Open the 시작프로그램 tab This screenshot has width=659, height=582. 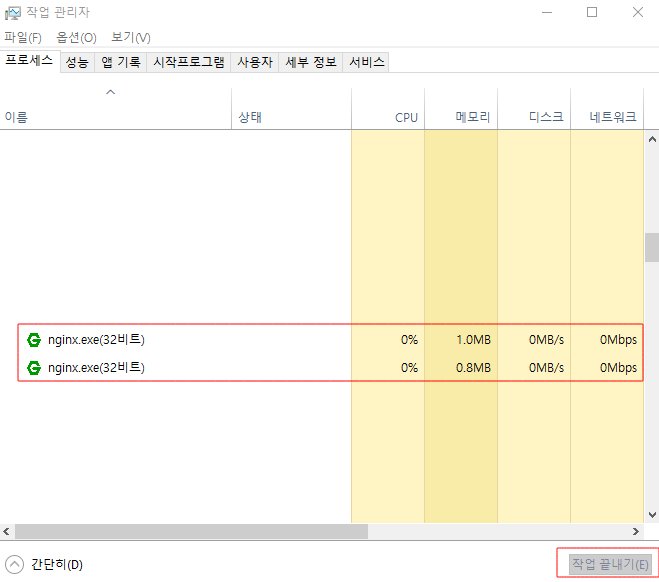(x=189, y=63)
